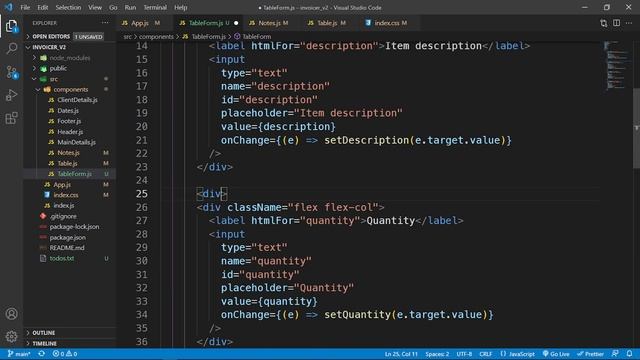Open the Extensions view
640x360 pixels.
point(11,118)
